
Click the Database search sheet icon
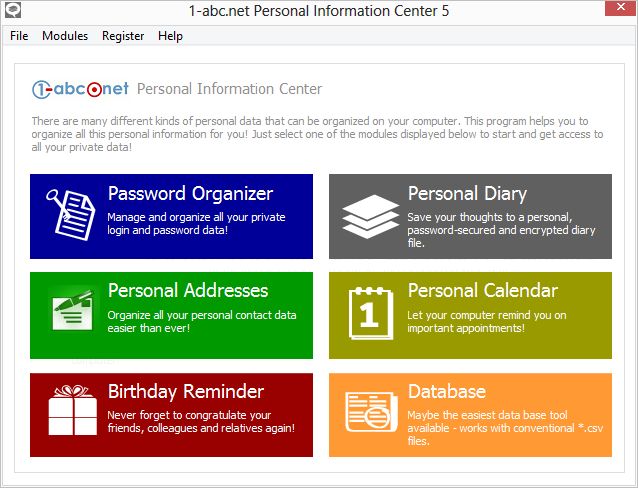[x=369, y=412]
